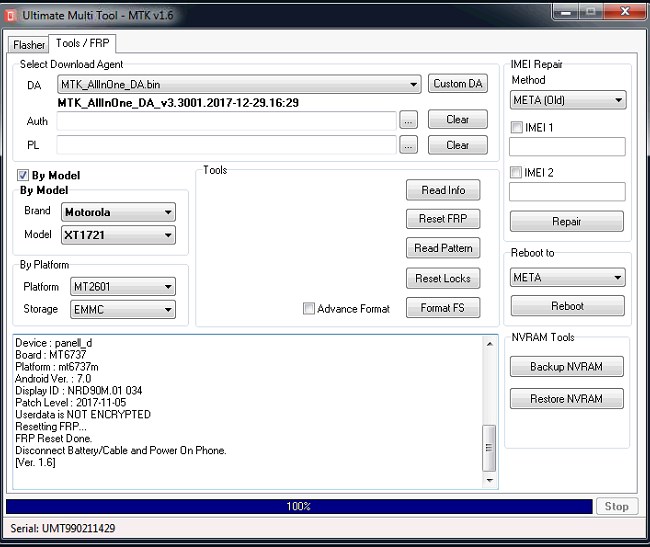Click the 'Board : MT6737' log line
650x547 pixels.
click(51, 355)
